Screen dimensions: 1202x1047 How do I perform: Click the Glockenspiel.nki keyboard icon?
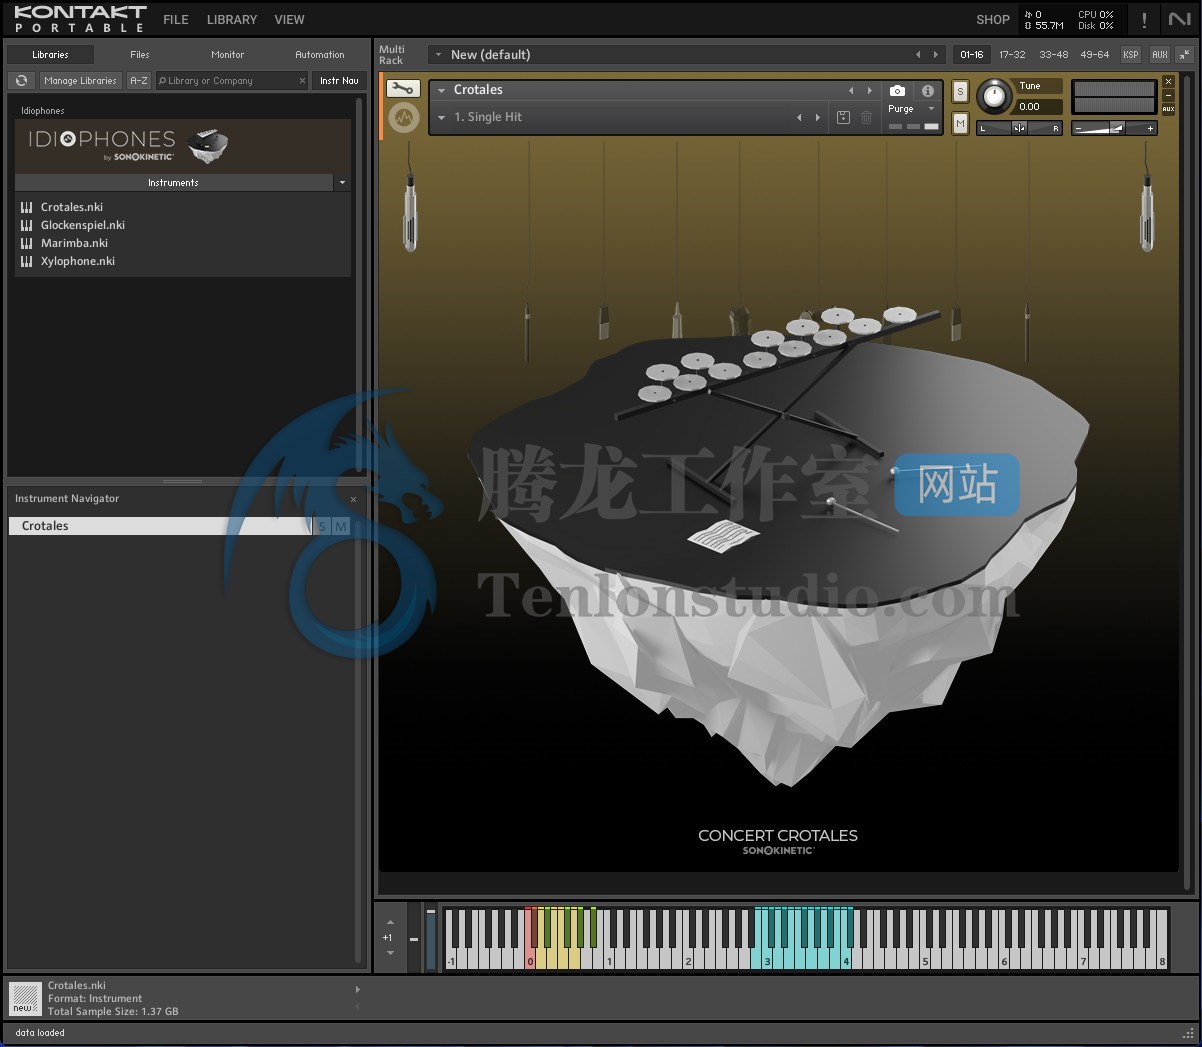27,225
